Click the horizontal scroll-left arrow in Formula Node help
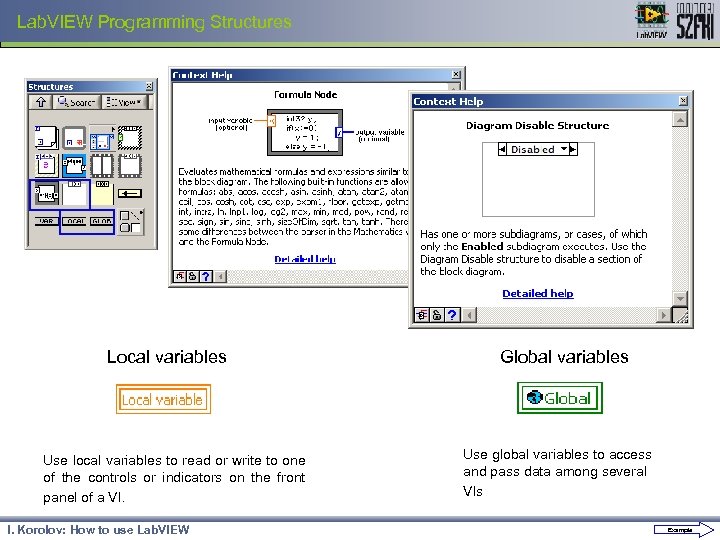This screenshot has height=540, width=720. click(x=220, y=276)
